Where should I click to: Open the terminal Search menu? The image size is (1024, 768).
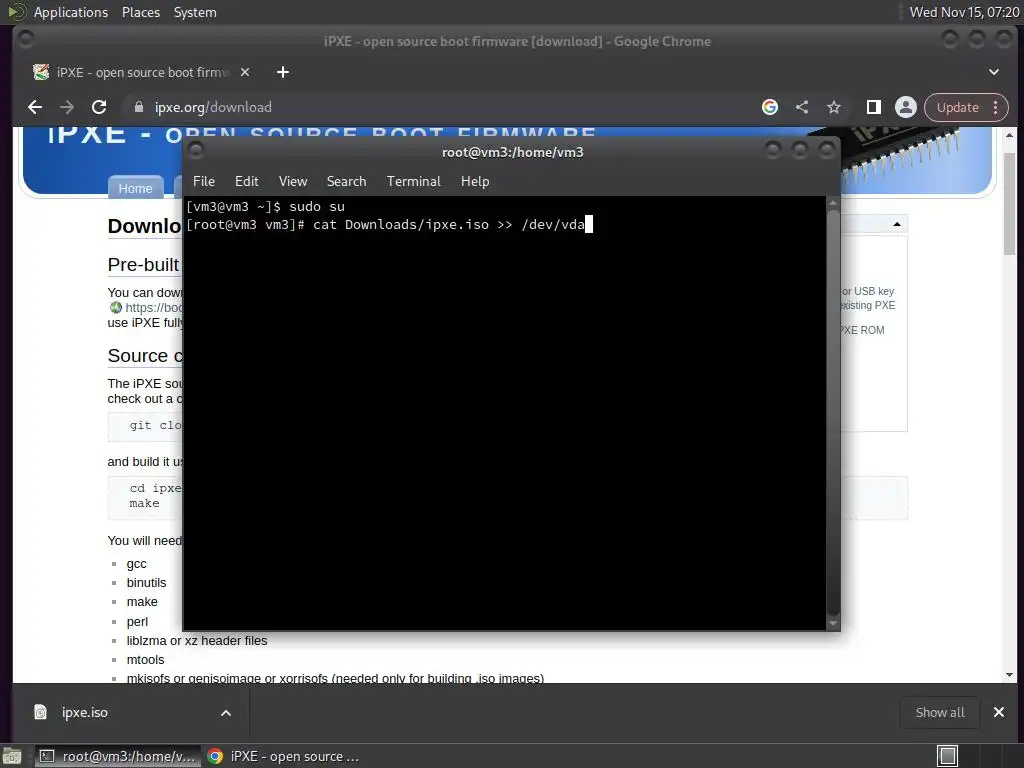(346, 182)
